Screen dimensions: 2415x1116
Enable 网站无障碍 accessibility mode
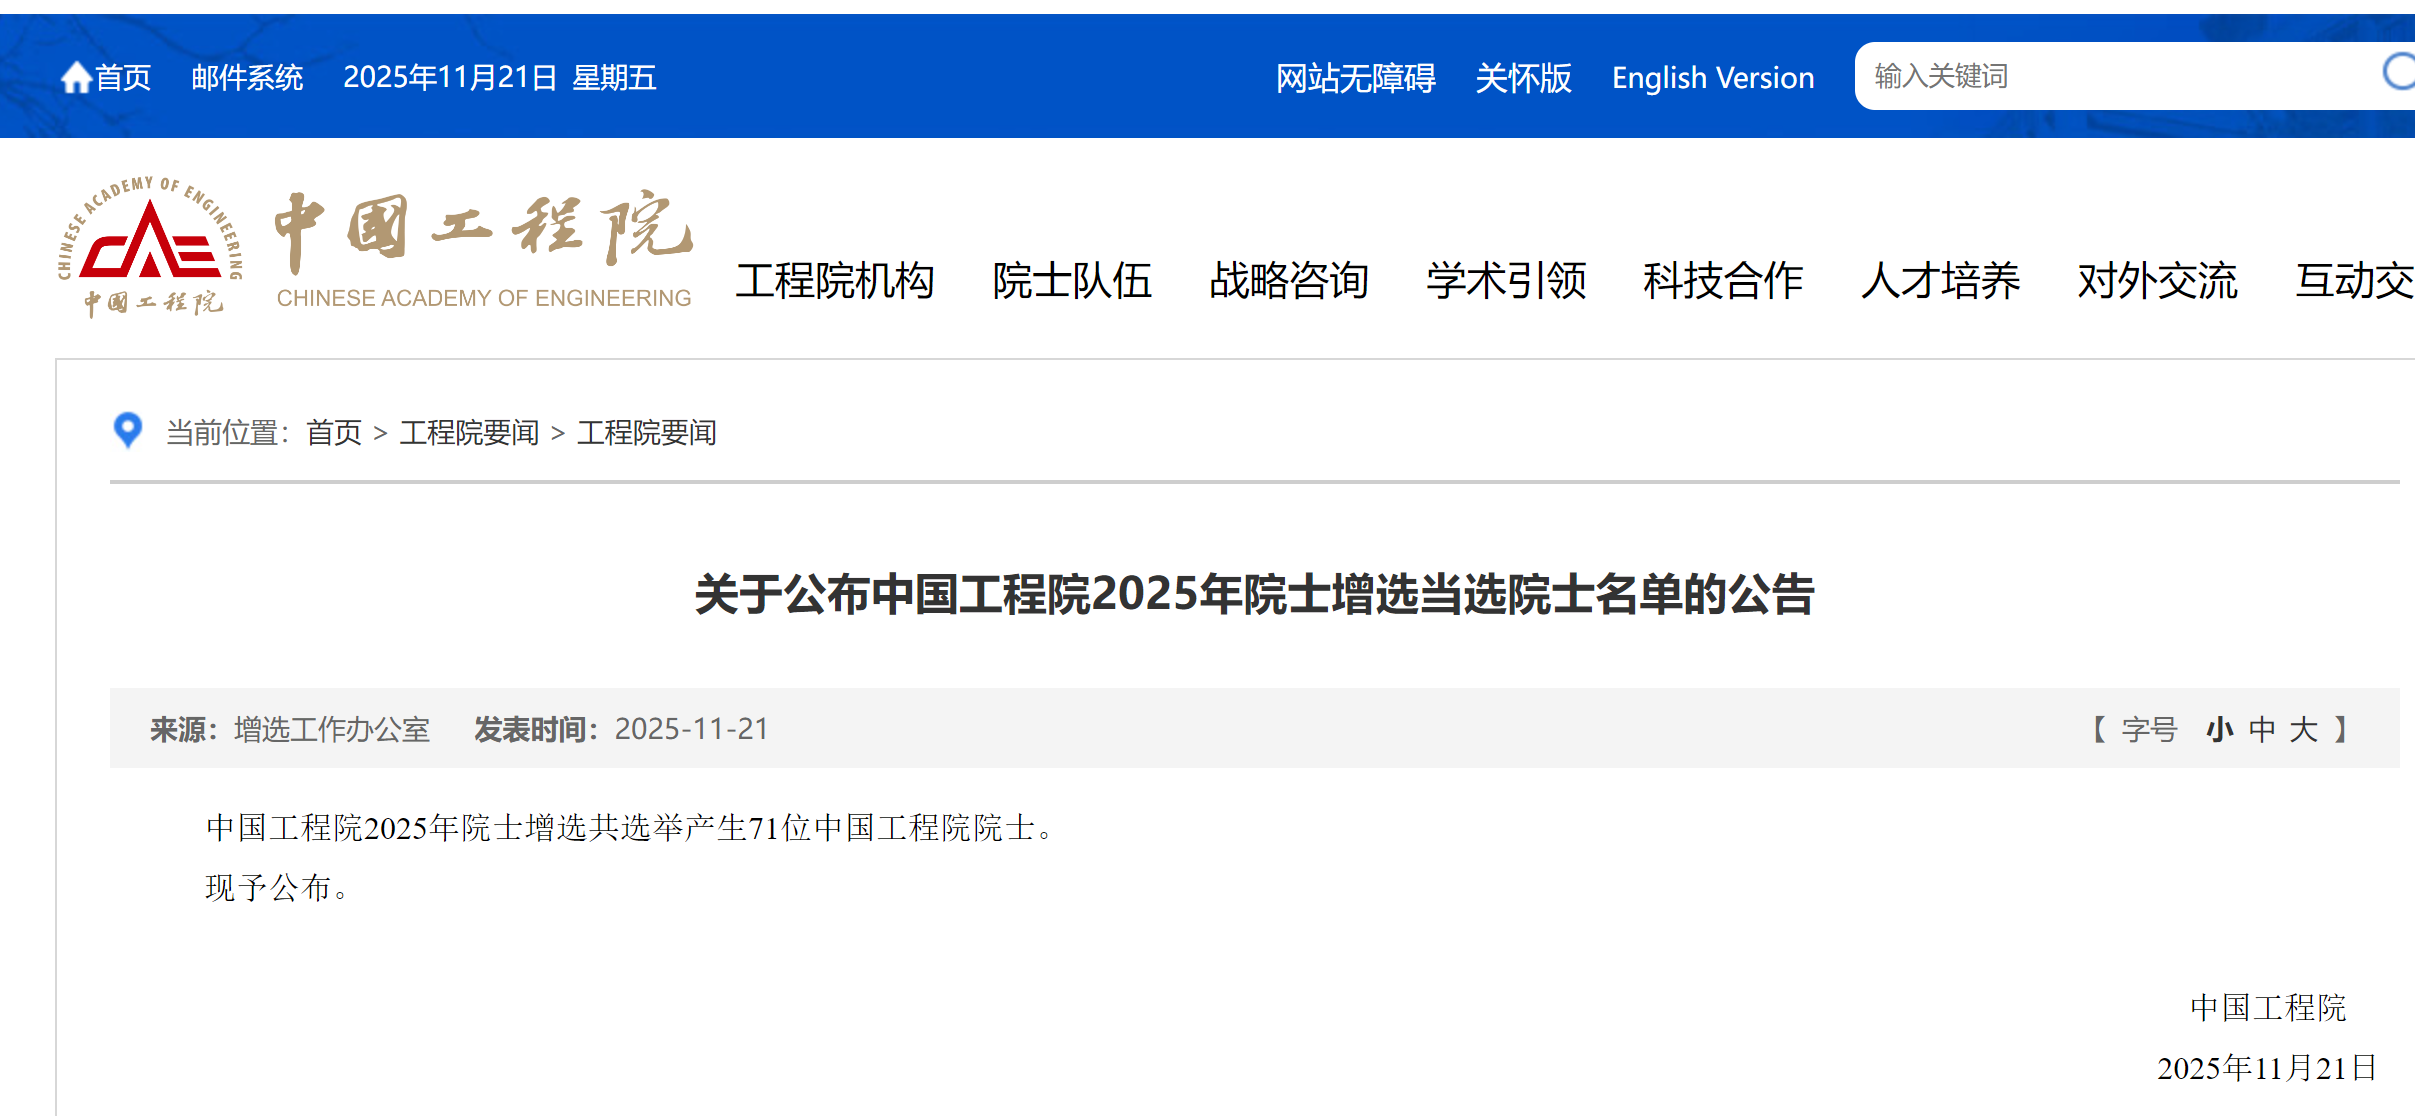tap(1355, 77)
